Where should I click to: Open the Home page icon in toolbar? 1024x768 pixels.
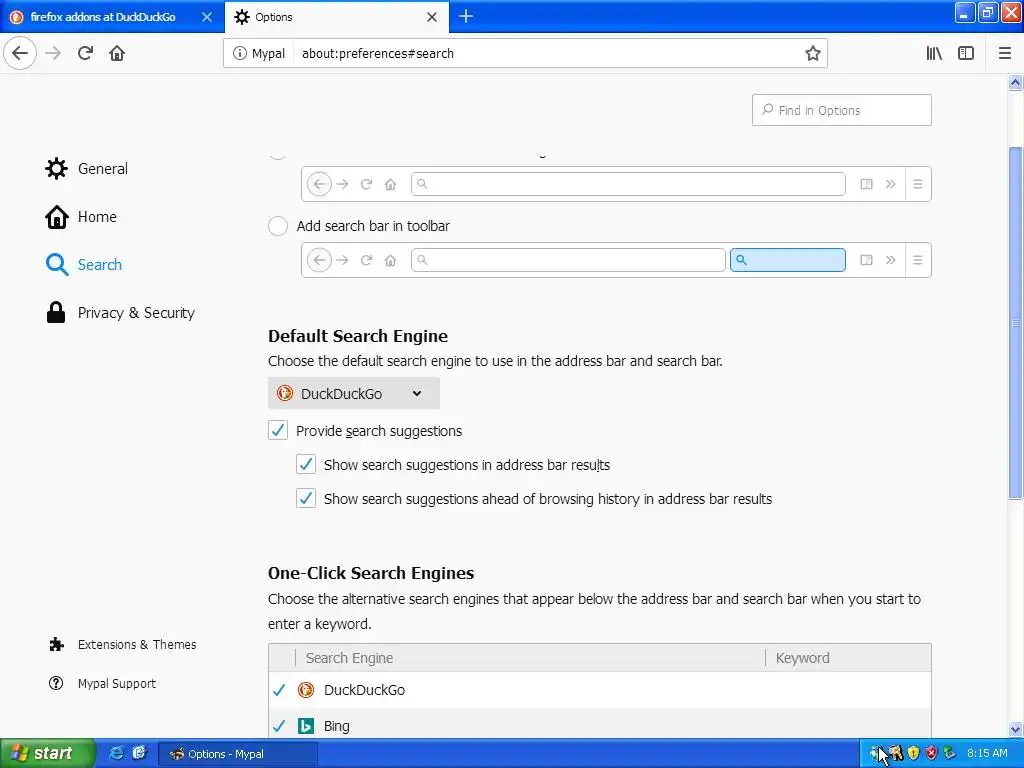(x=117, y=53)
